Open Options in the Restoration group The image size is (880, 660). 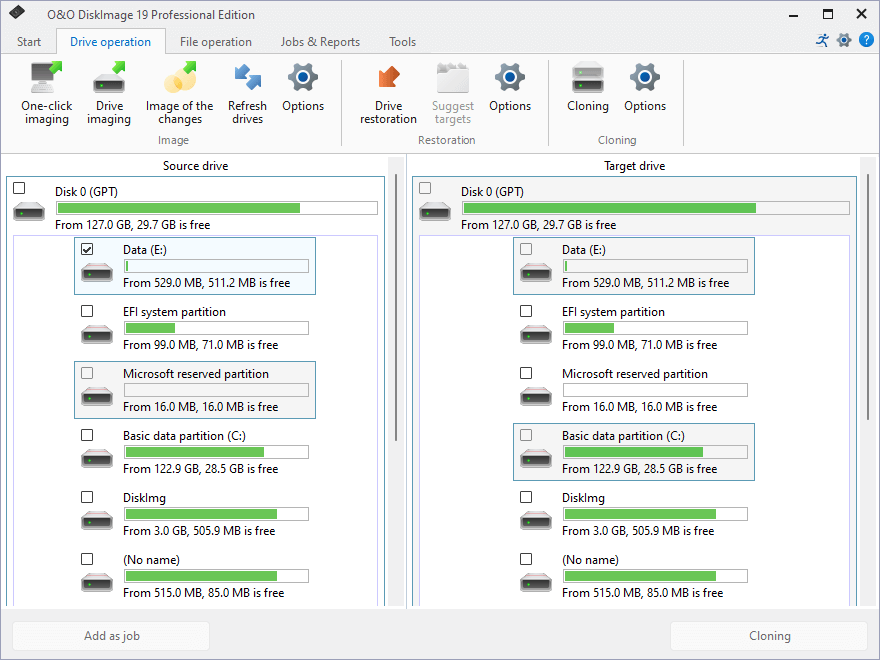click(x=510, y=88)
